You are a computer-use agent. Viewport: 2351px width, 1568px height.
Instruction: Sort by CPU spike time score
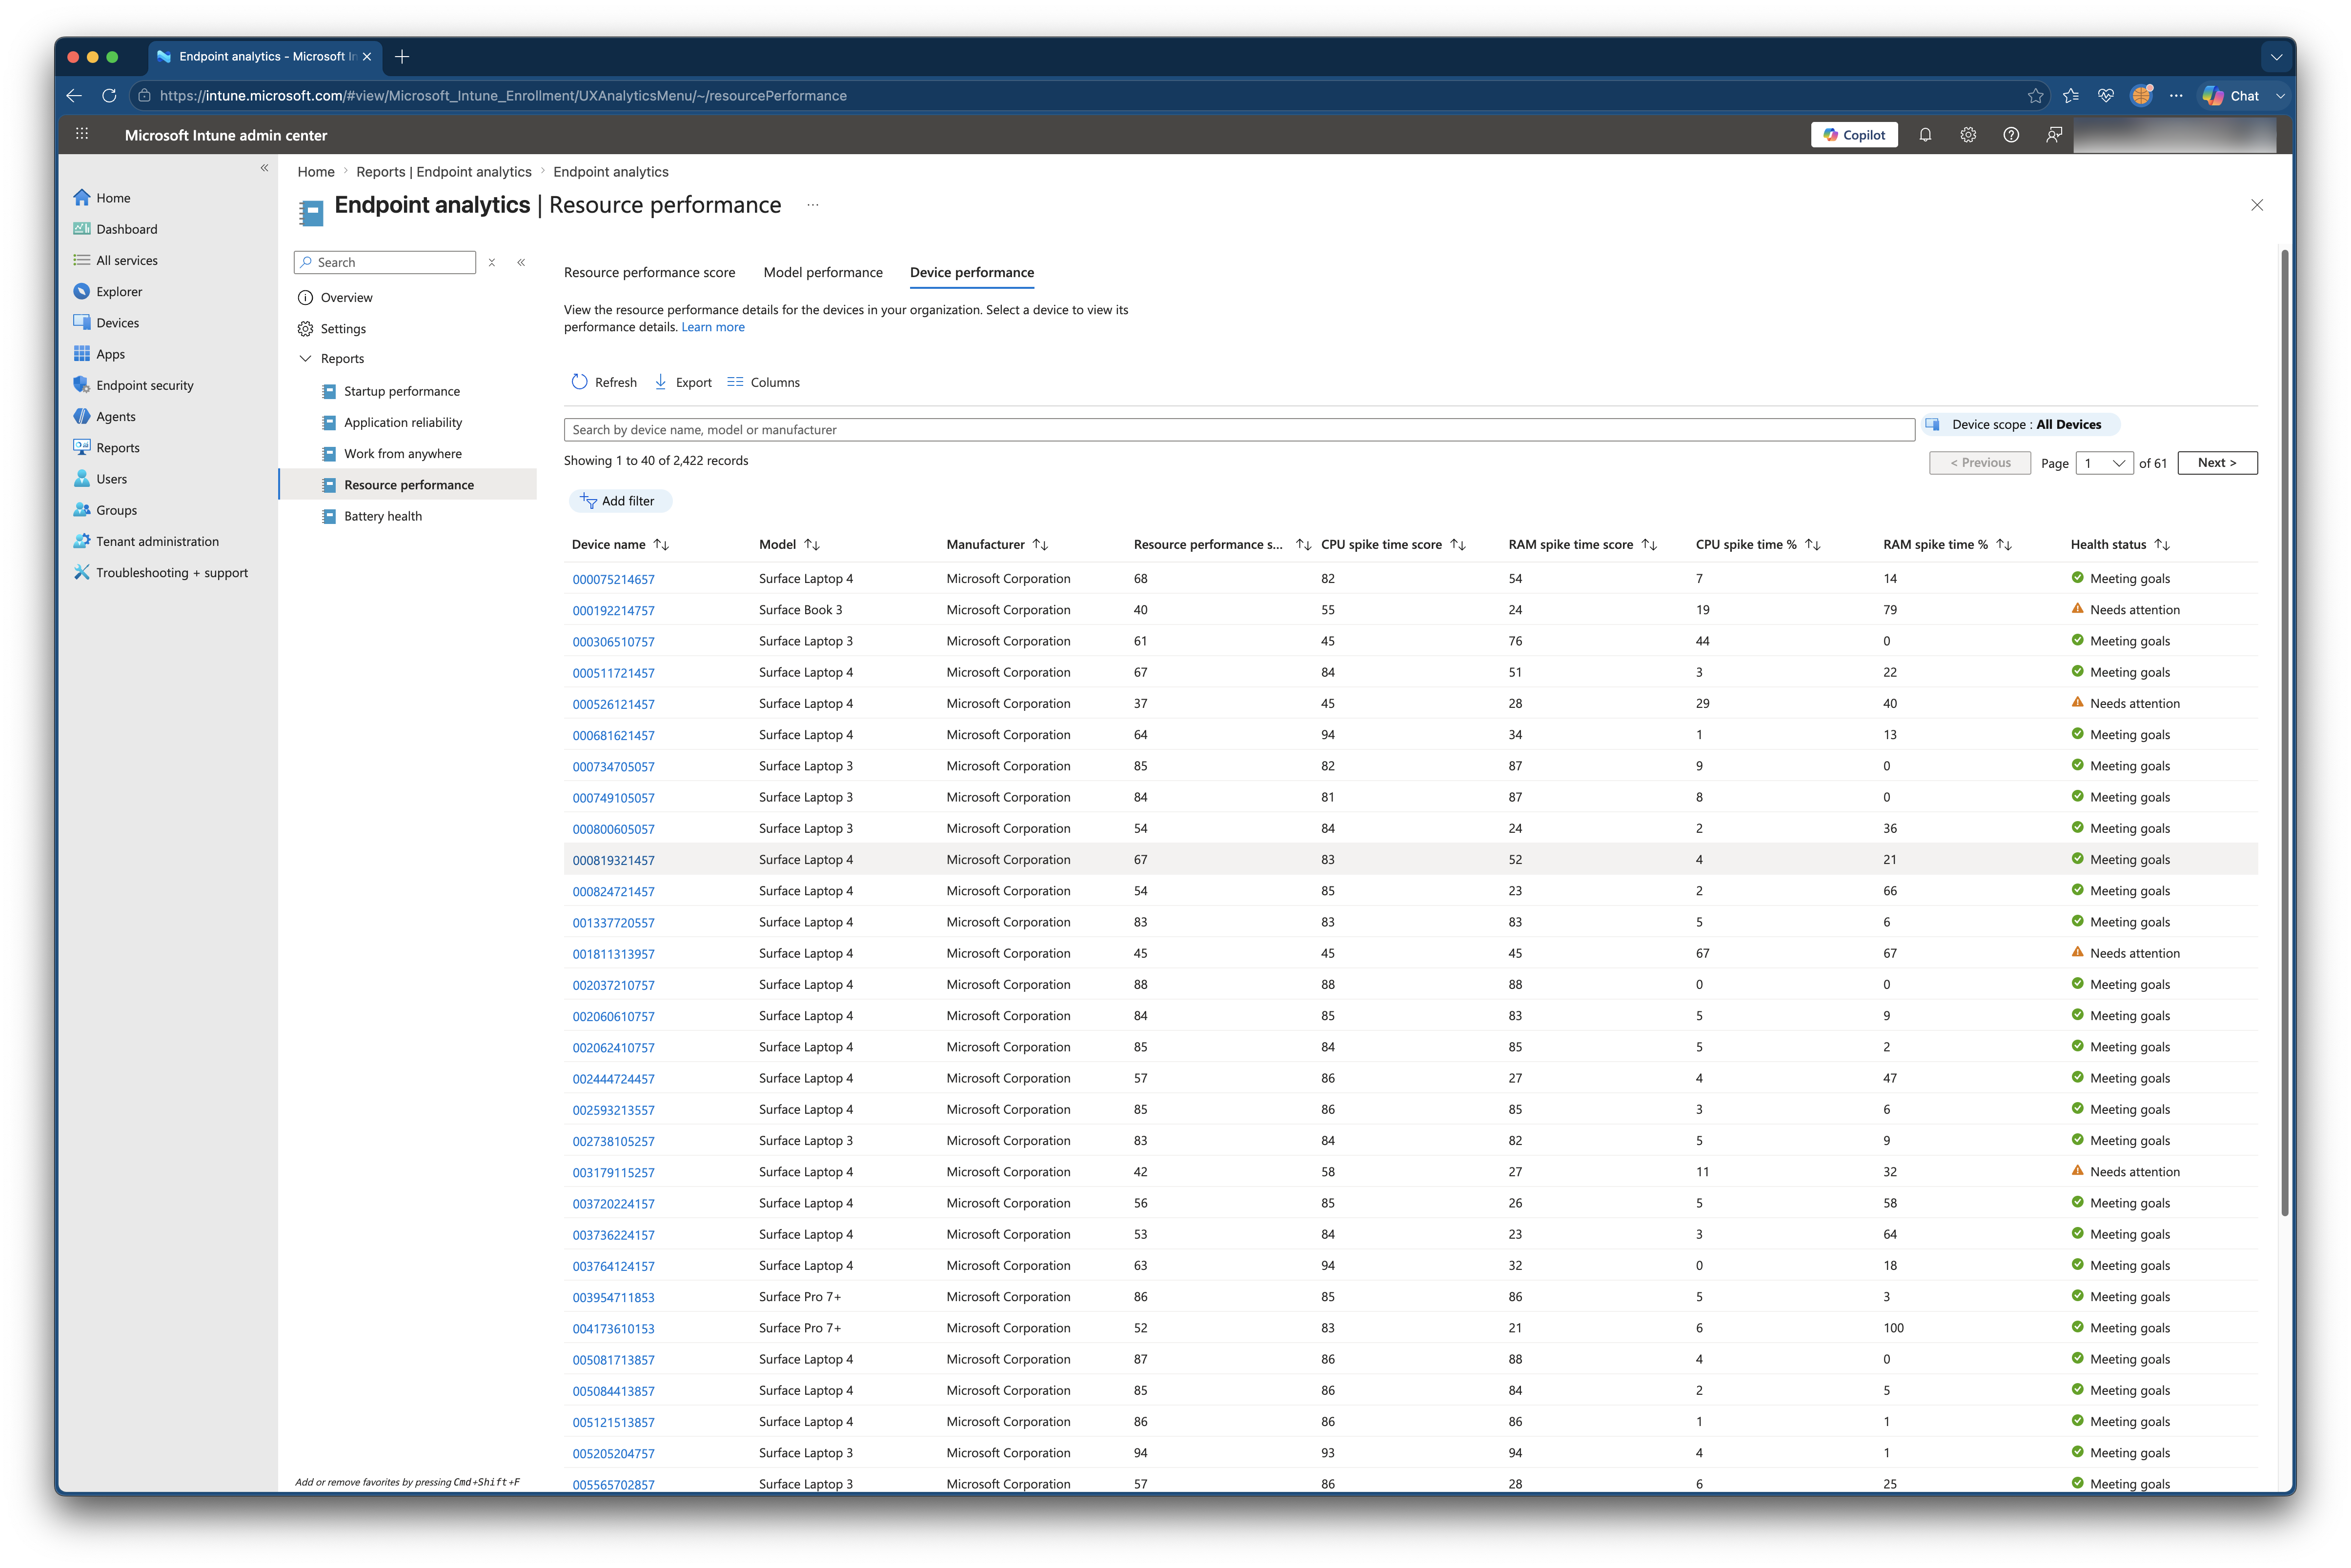(1393, 544)
